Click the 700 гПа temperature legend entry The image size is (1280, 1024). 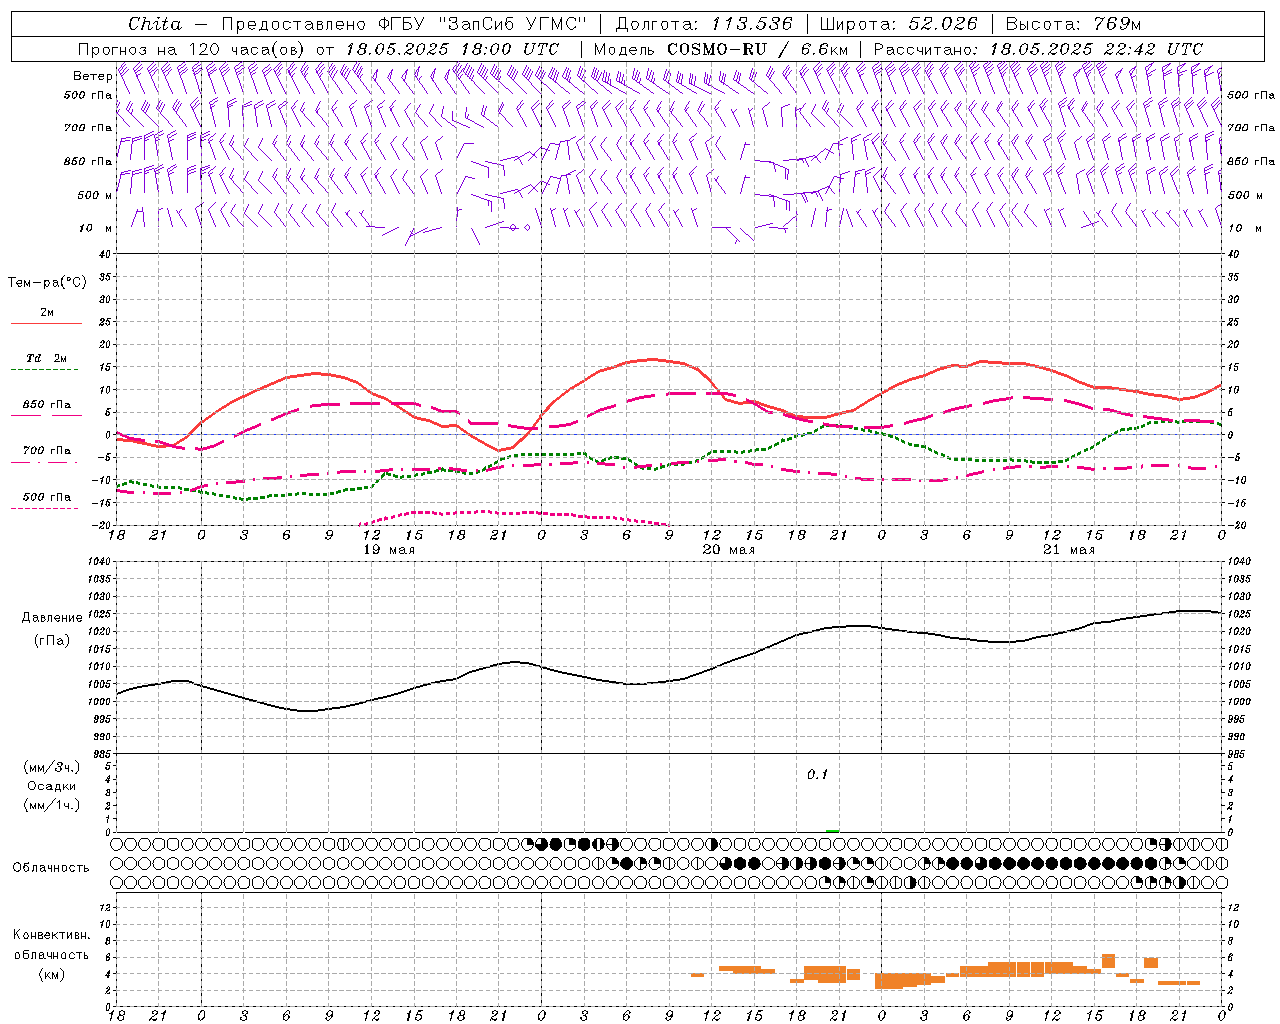pos(46,451)
